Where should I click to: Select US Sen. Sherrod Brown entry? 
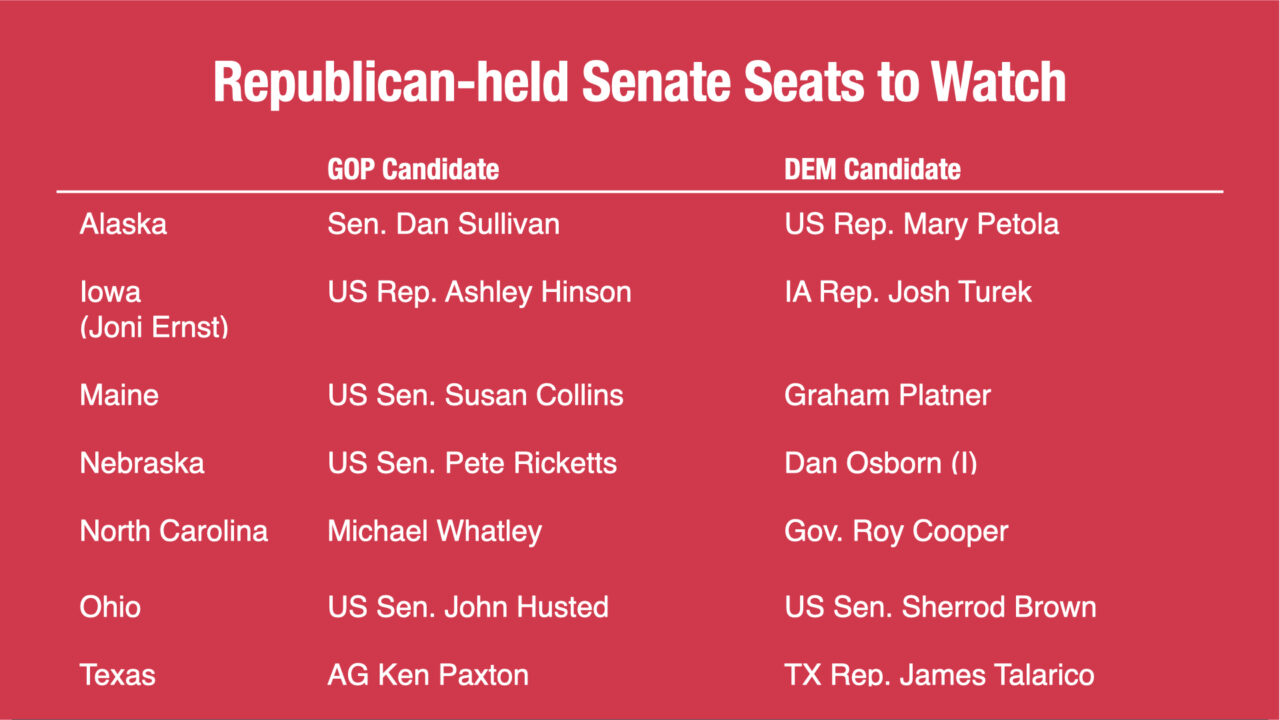pos(940,607)
